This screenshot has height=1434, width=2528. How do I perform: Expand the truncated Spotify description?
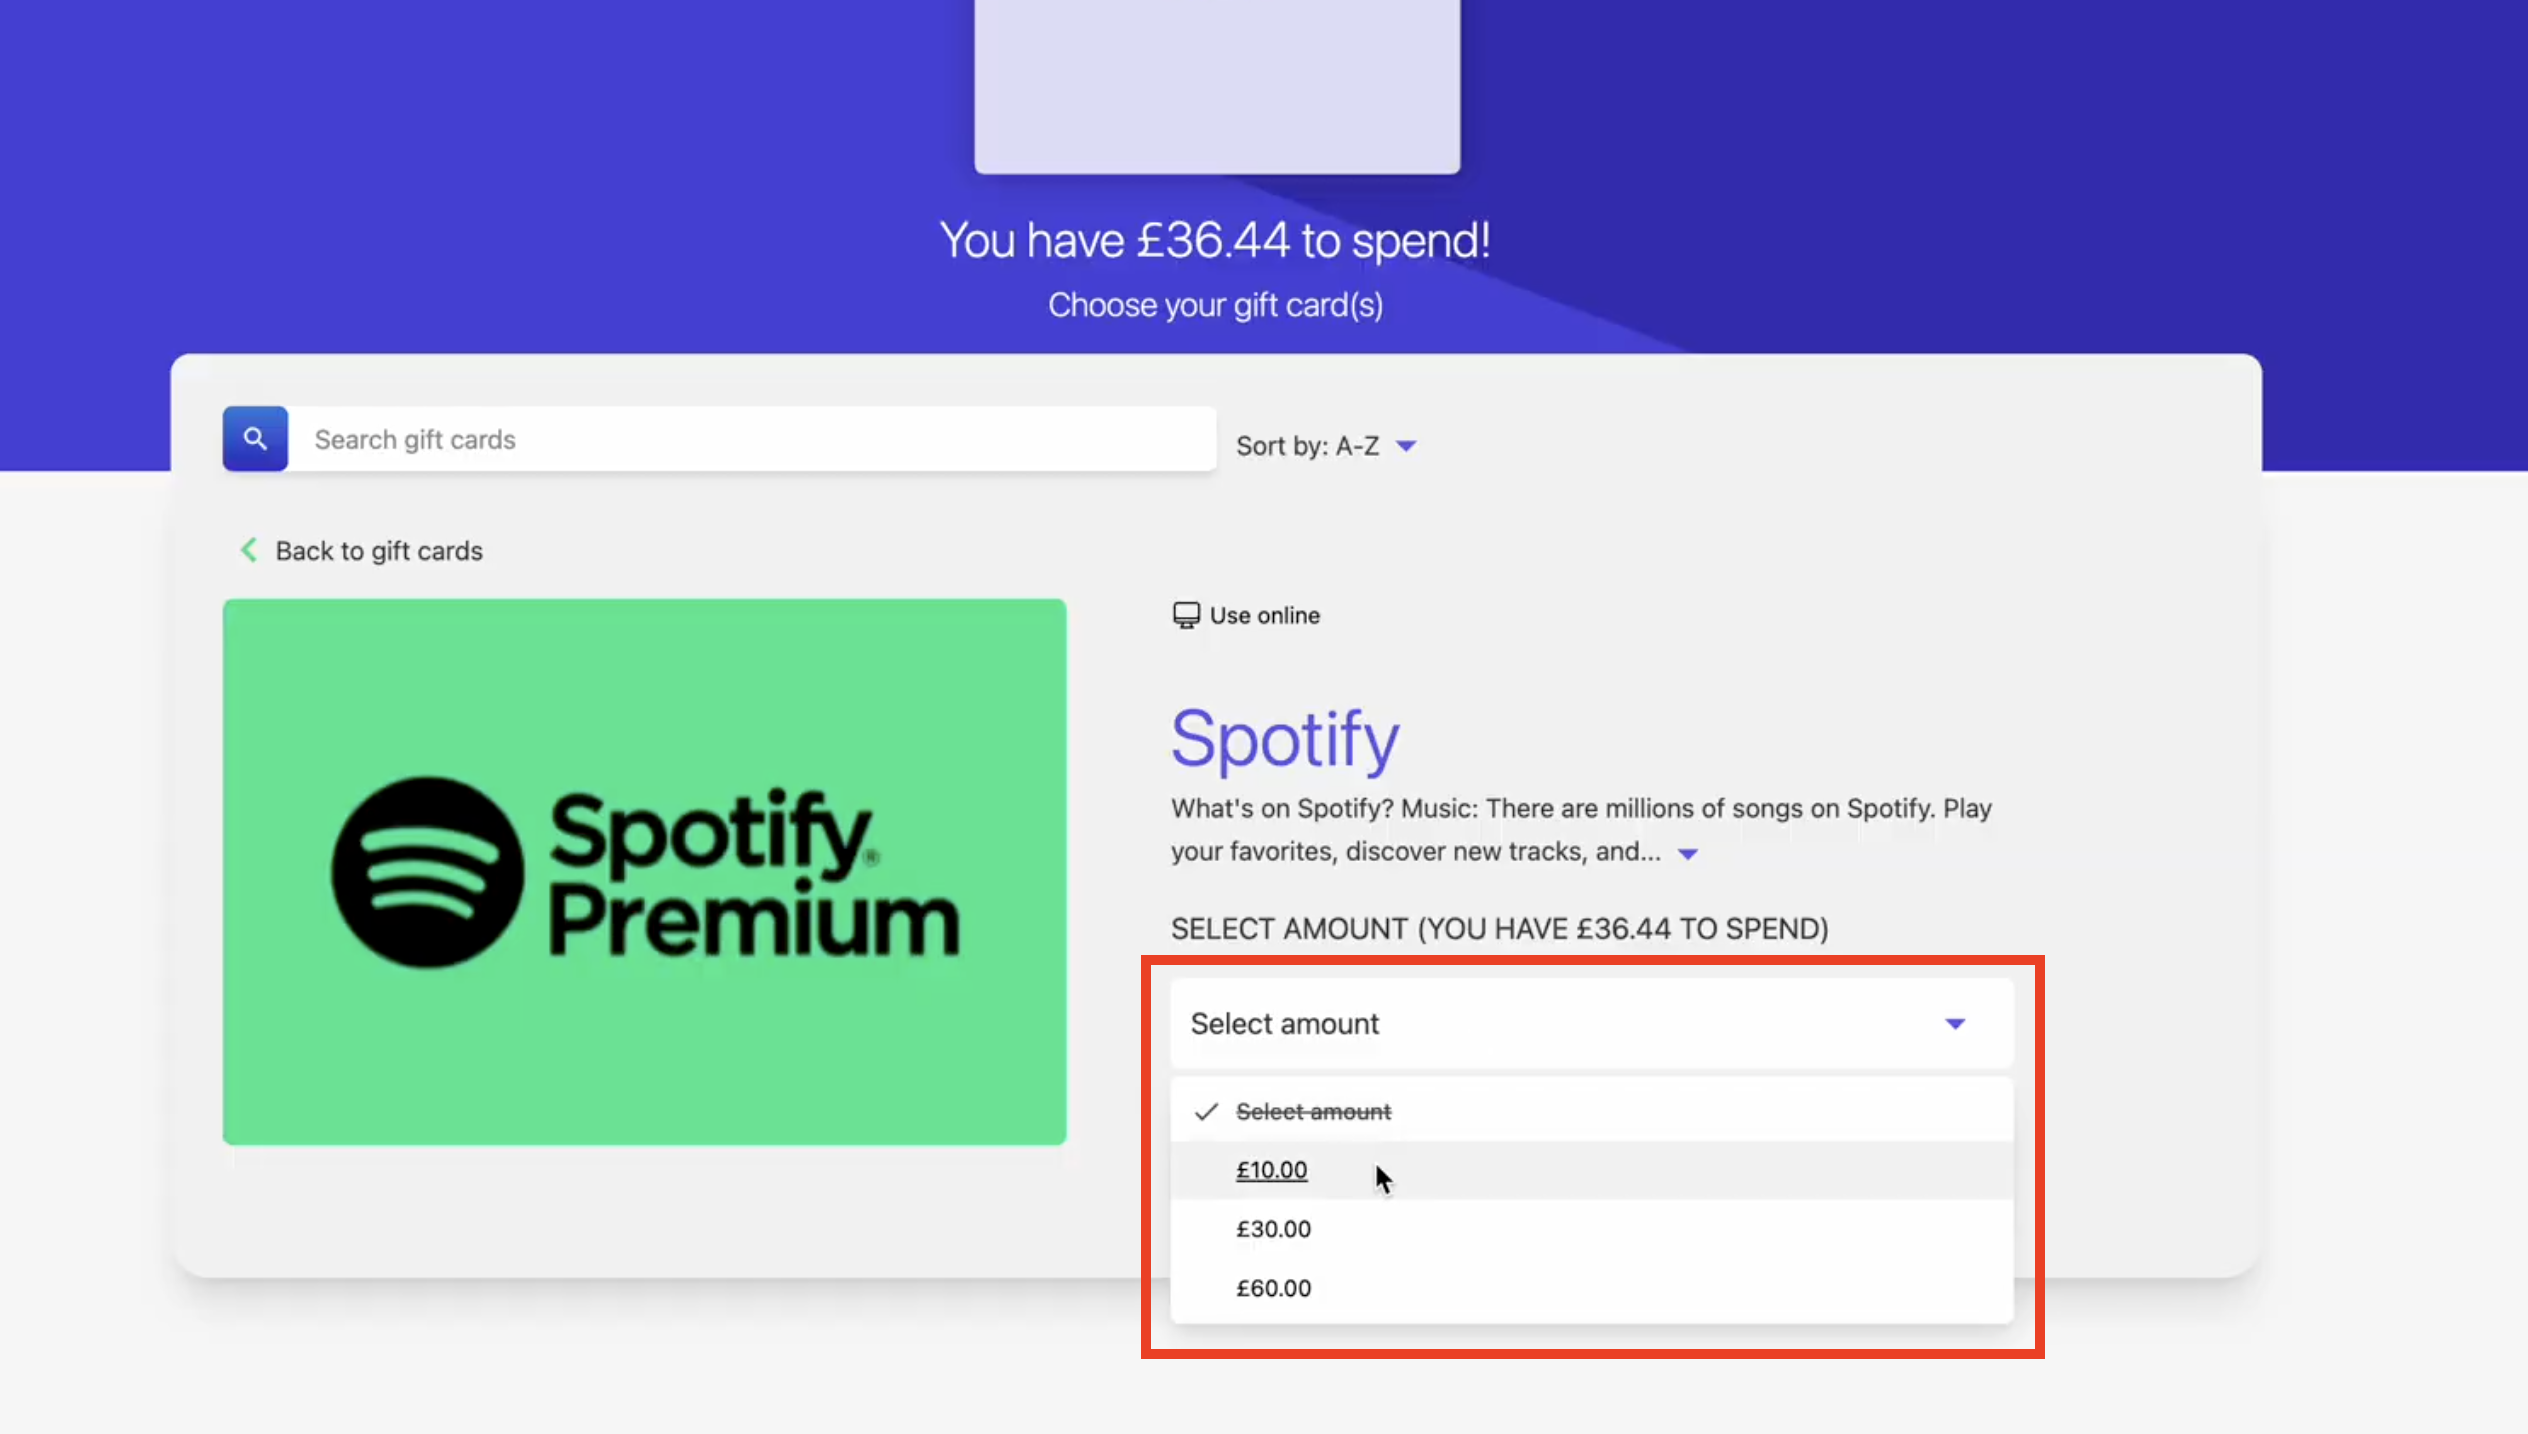point(1688,853)
